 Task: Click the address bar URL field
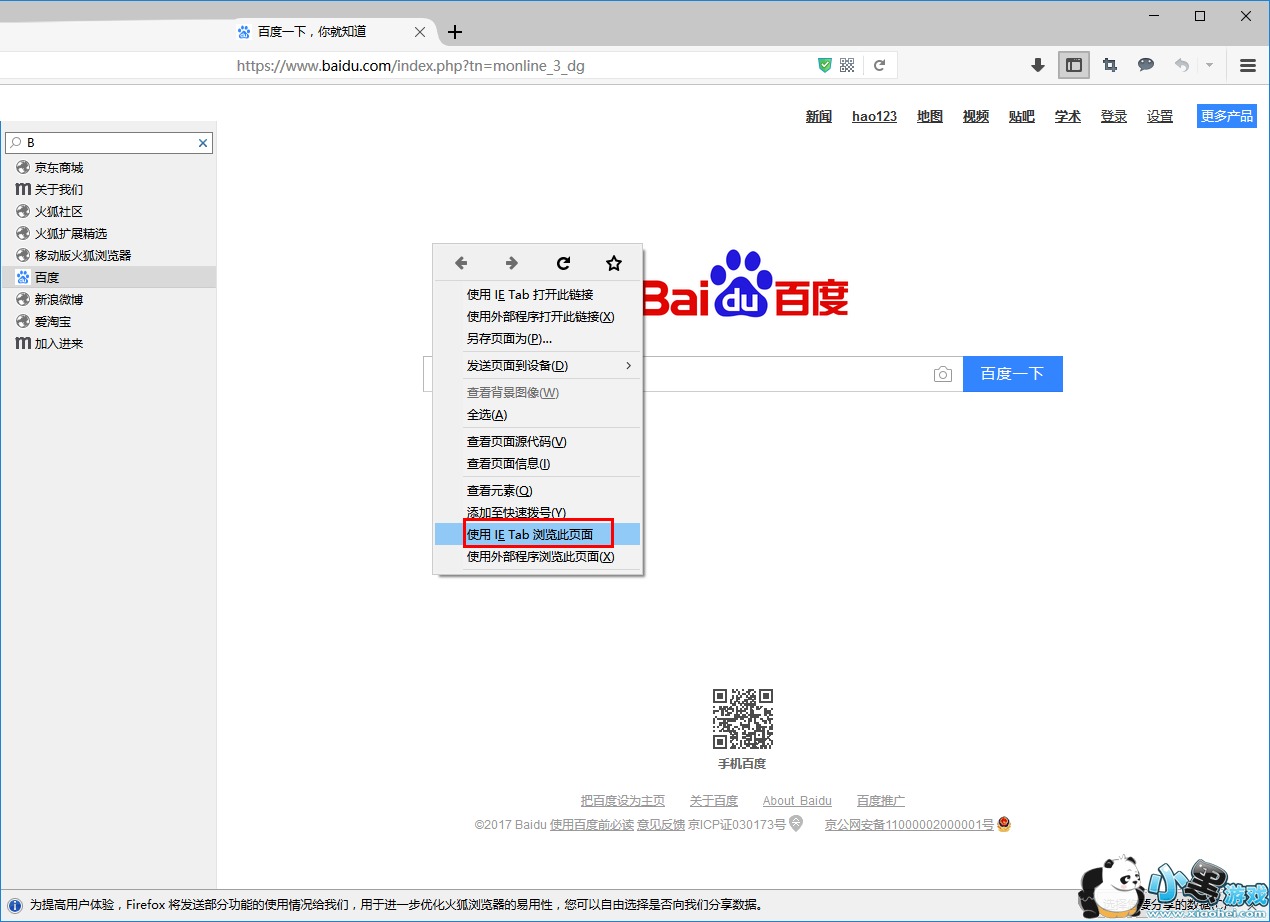click(x=520, y=66)
